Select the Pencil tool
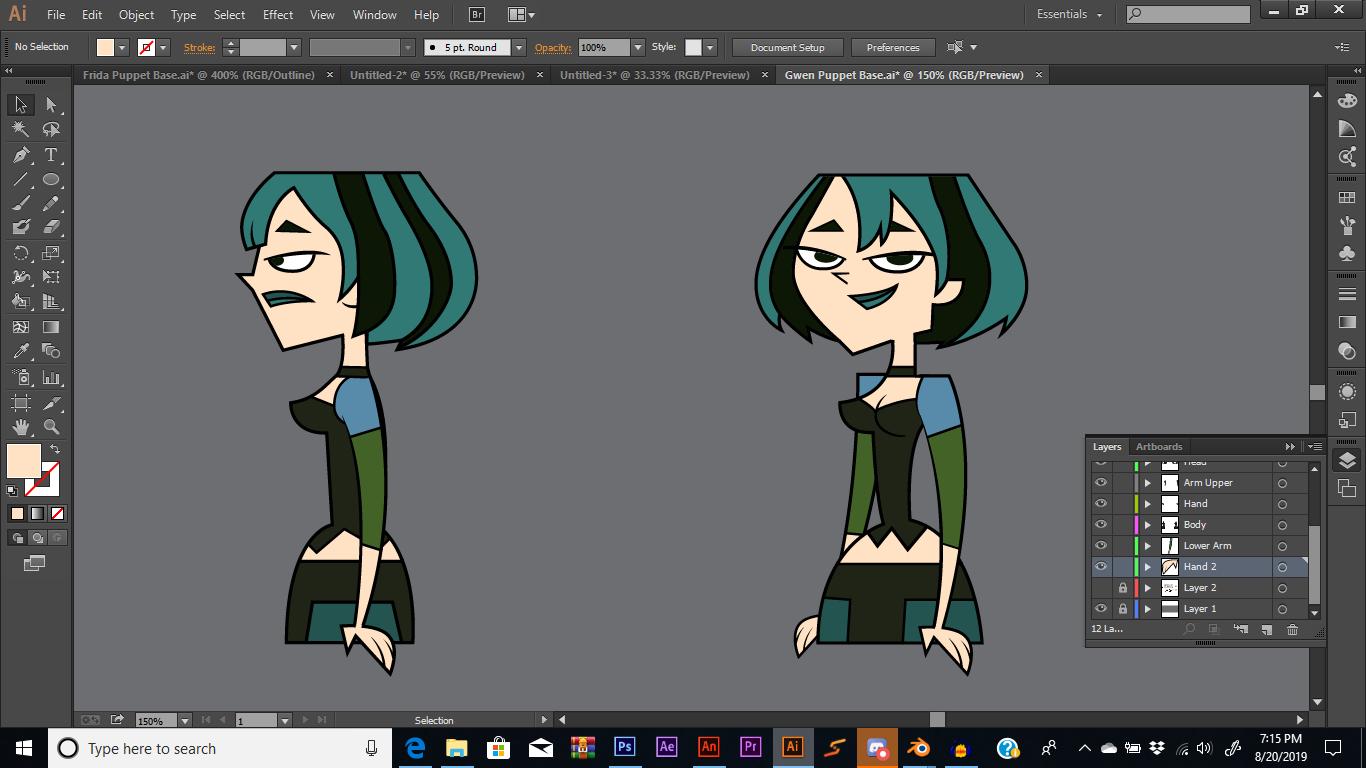 pos(51,204)
